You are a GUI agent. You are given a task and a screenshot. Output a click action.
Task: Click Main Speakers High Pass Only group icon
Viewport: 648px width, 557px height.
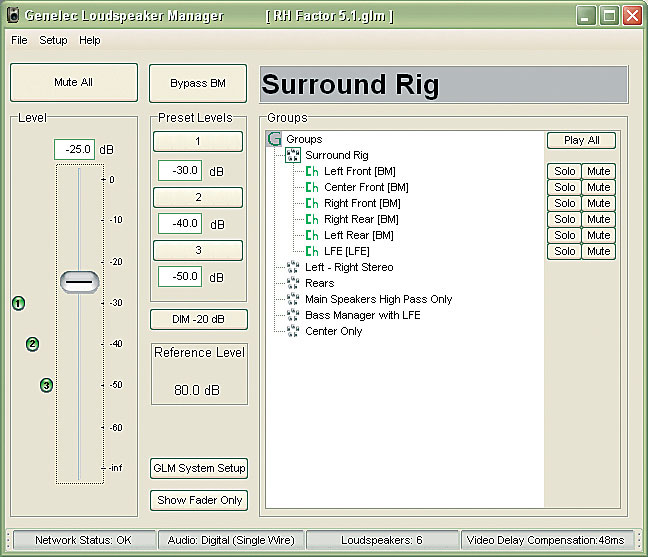coord(293,299)
